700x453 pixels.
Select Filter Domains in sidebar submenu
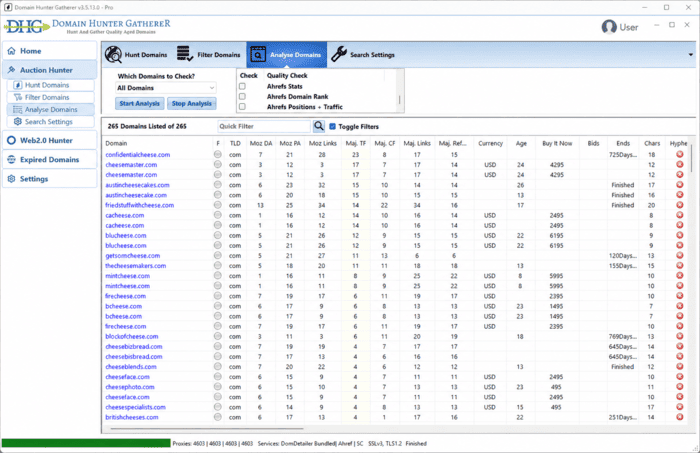(x=51, y=97)
